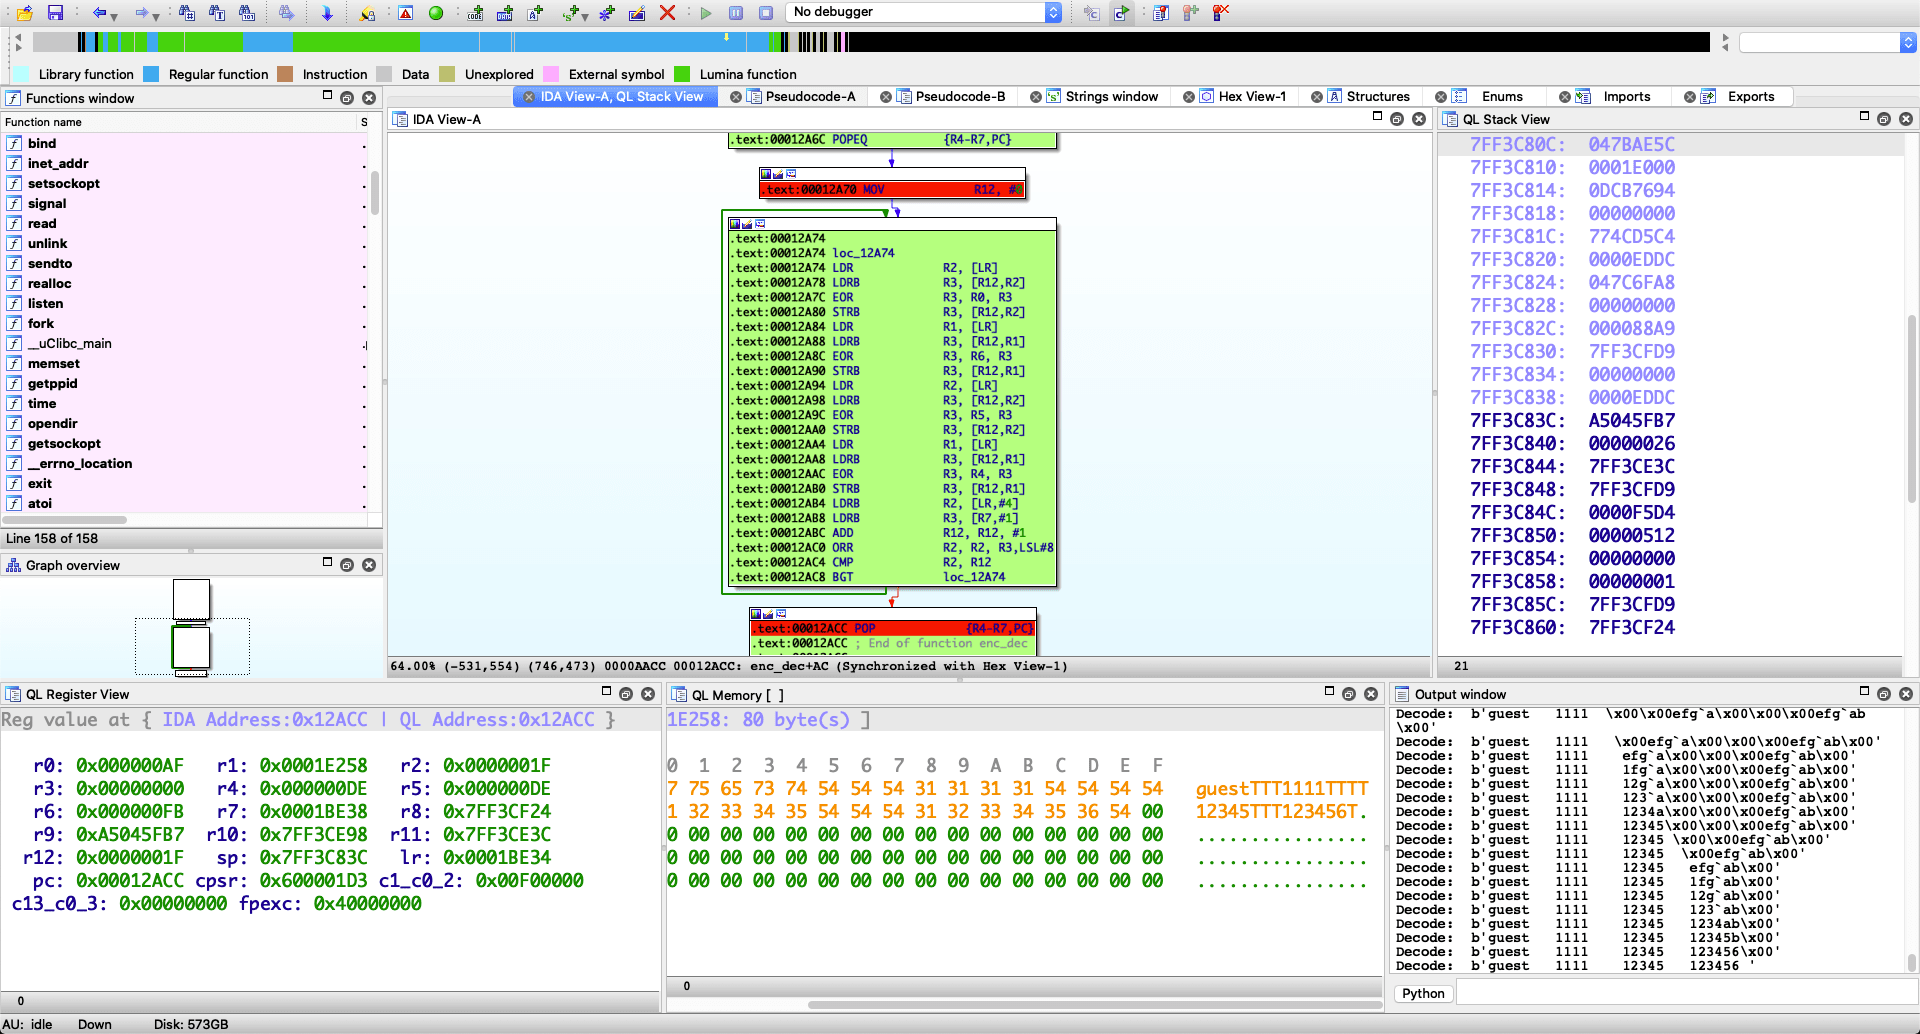Image resolution: width=1920 pixels, height=1034 pixels.
Task: Open the back-navigation history dropdown arrow
Action: click(114, 16)
